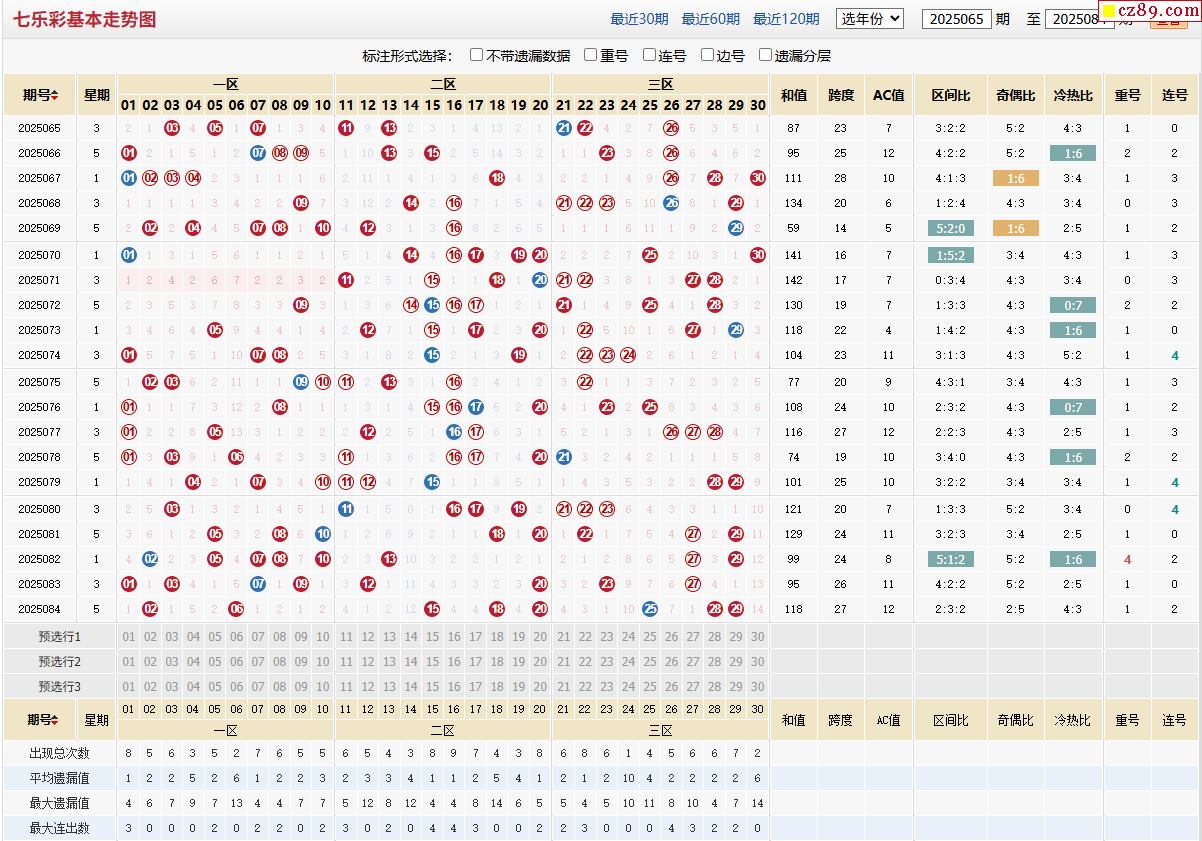Click red 重号 value 4 in row 2025082
The width and height of the screenshot is (1202, 841).
point(1128,559)
